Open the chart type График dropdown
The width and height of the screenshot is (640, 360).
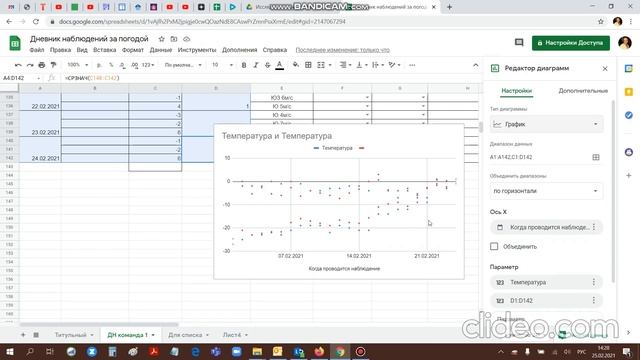click(x=546, y=124)
